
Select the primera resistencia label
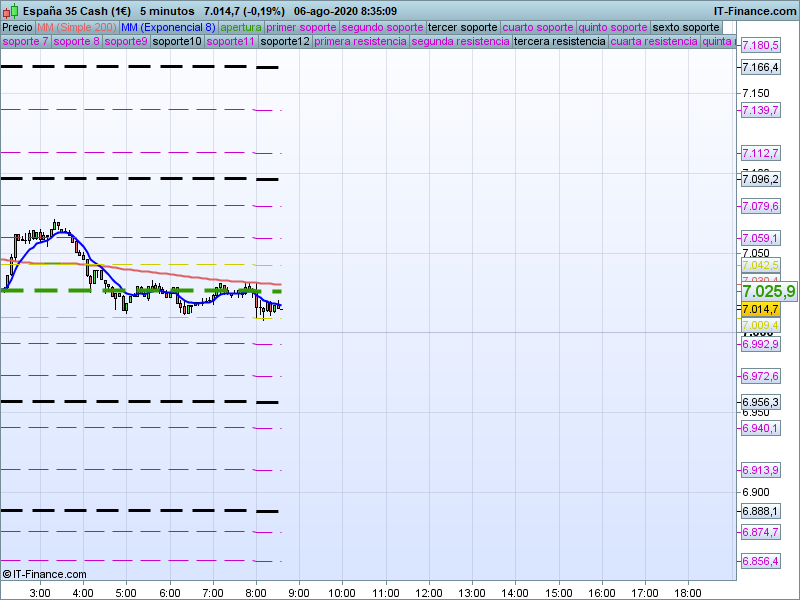pyautogui.click(x=360, y=42)
